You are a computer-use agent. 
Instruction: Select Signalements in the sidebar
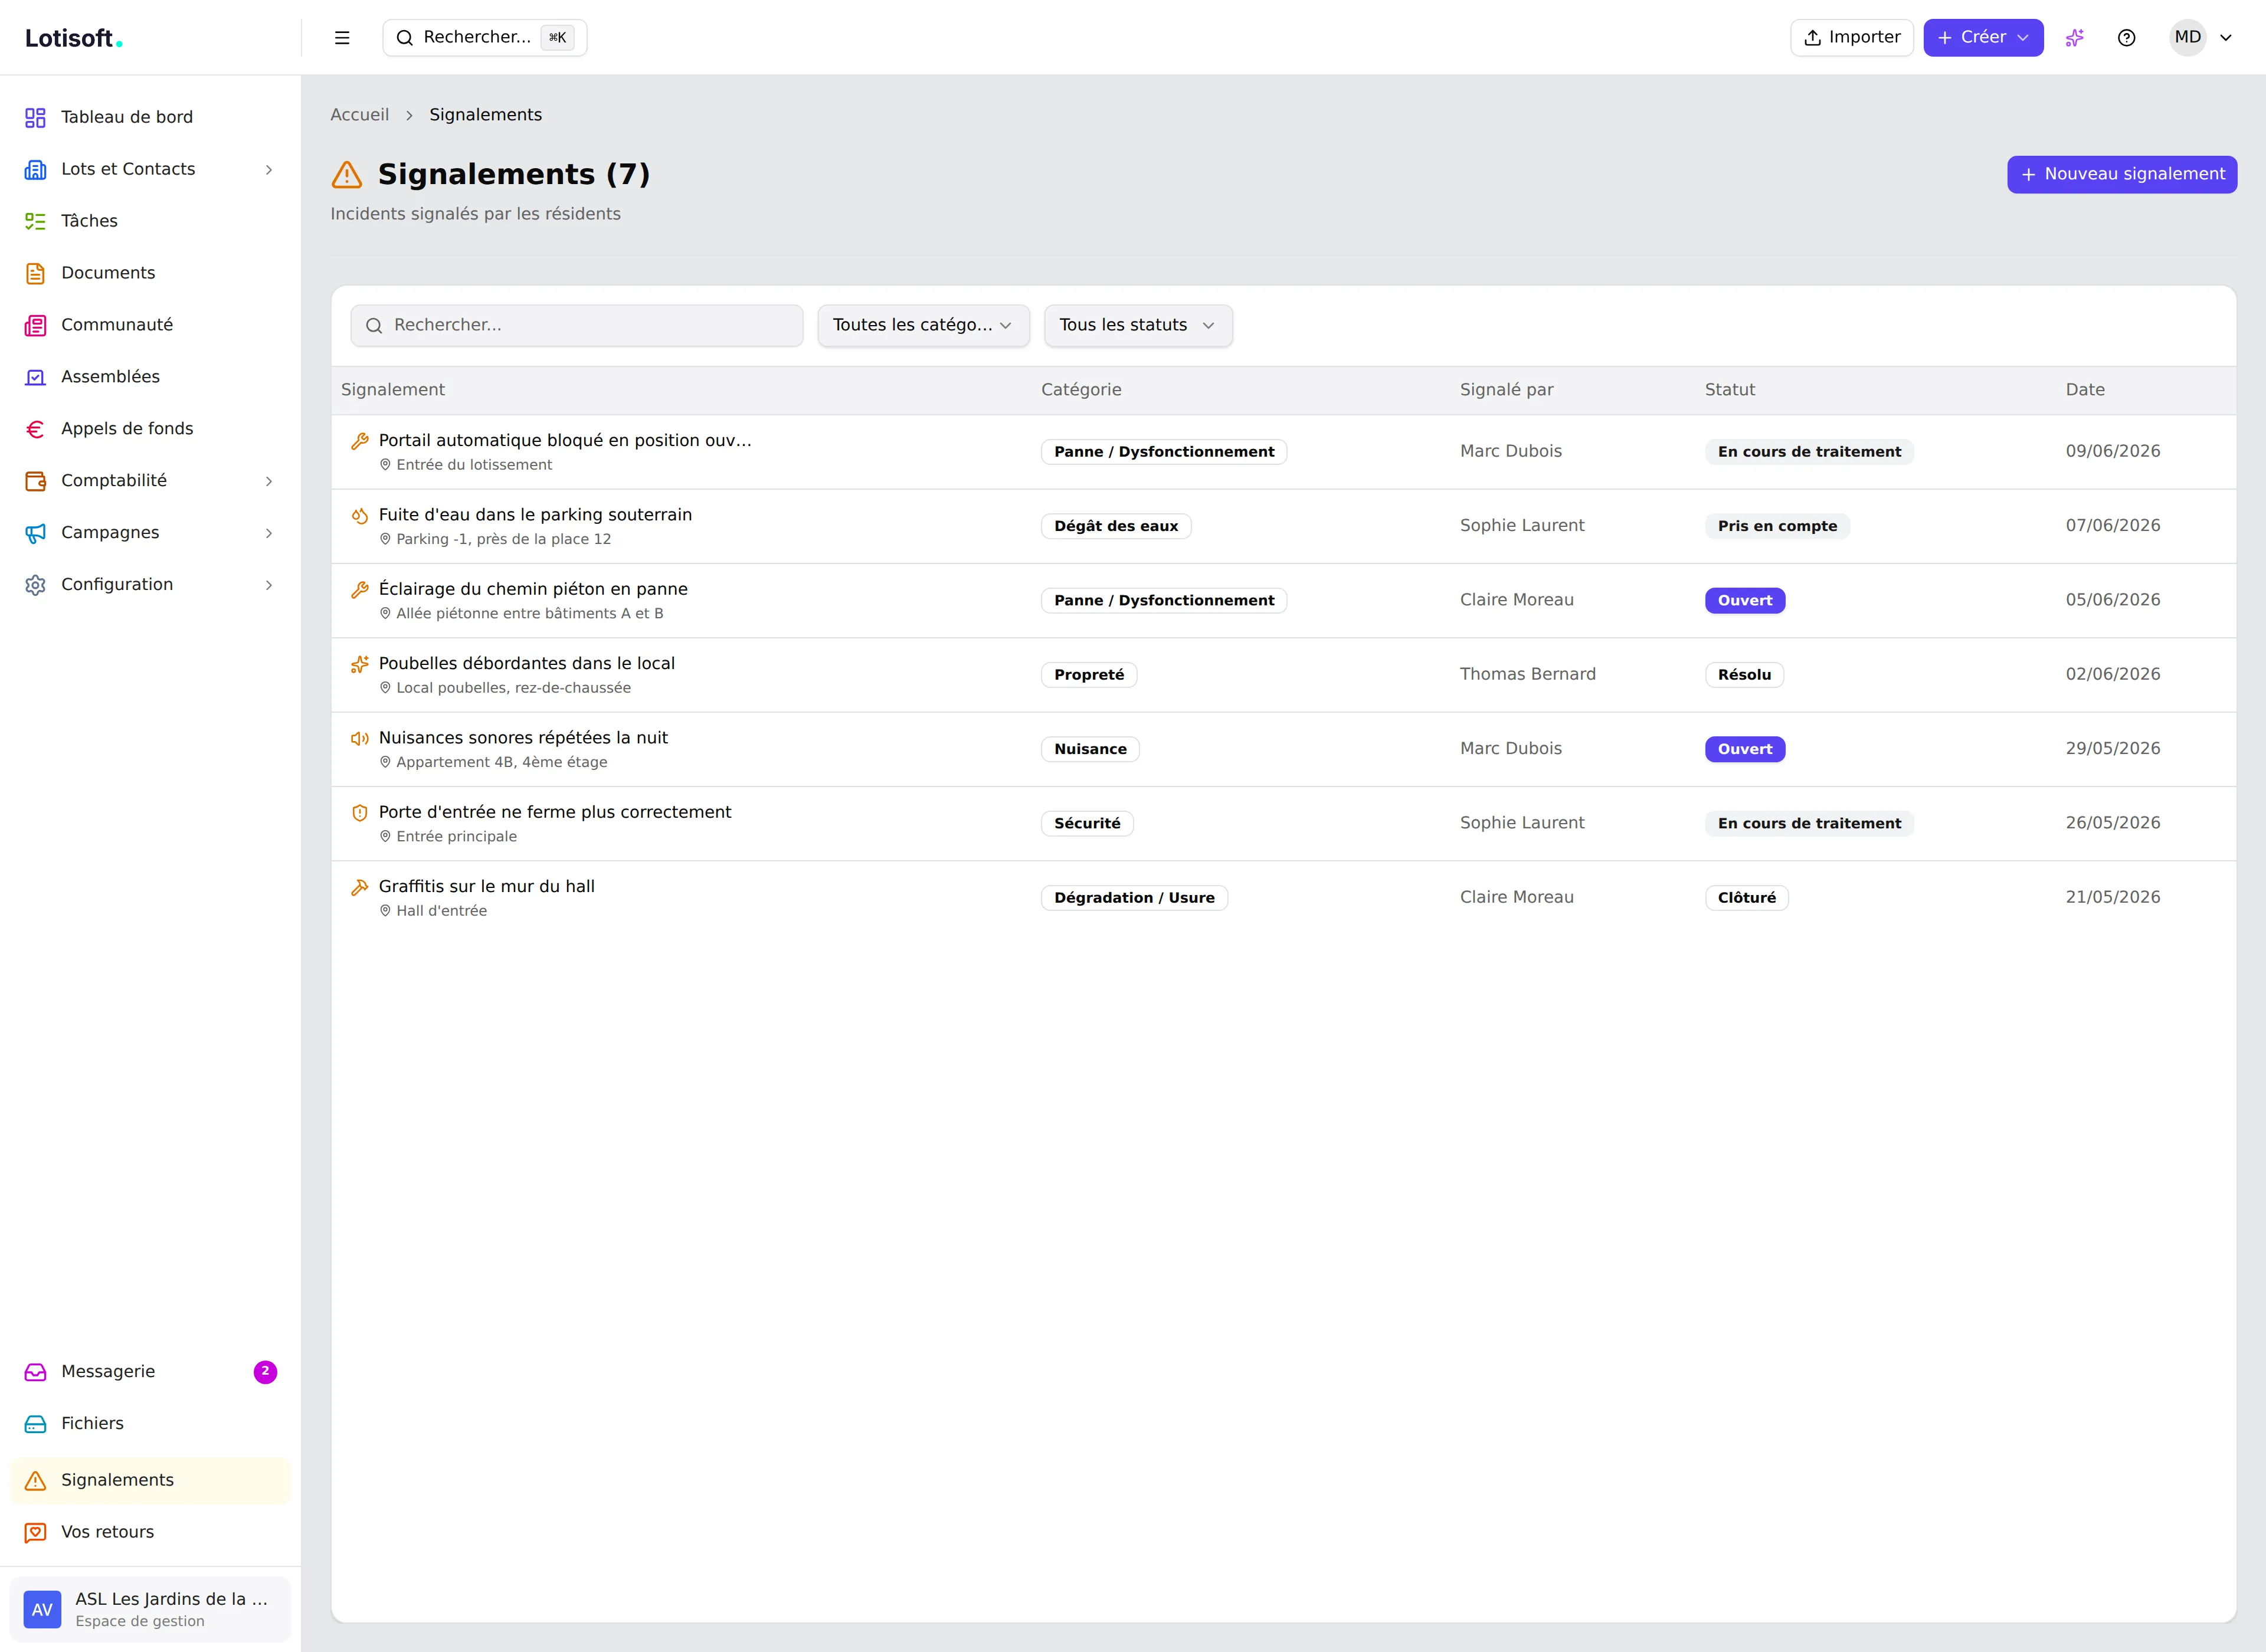point(150,1481)
